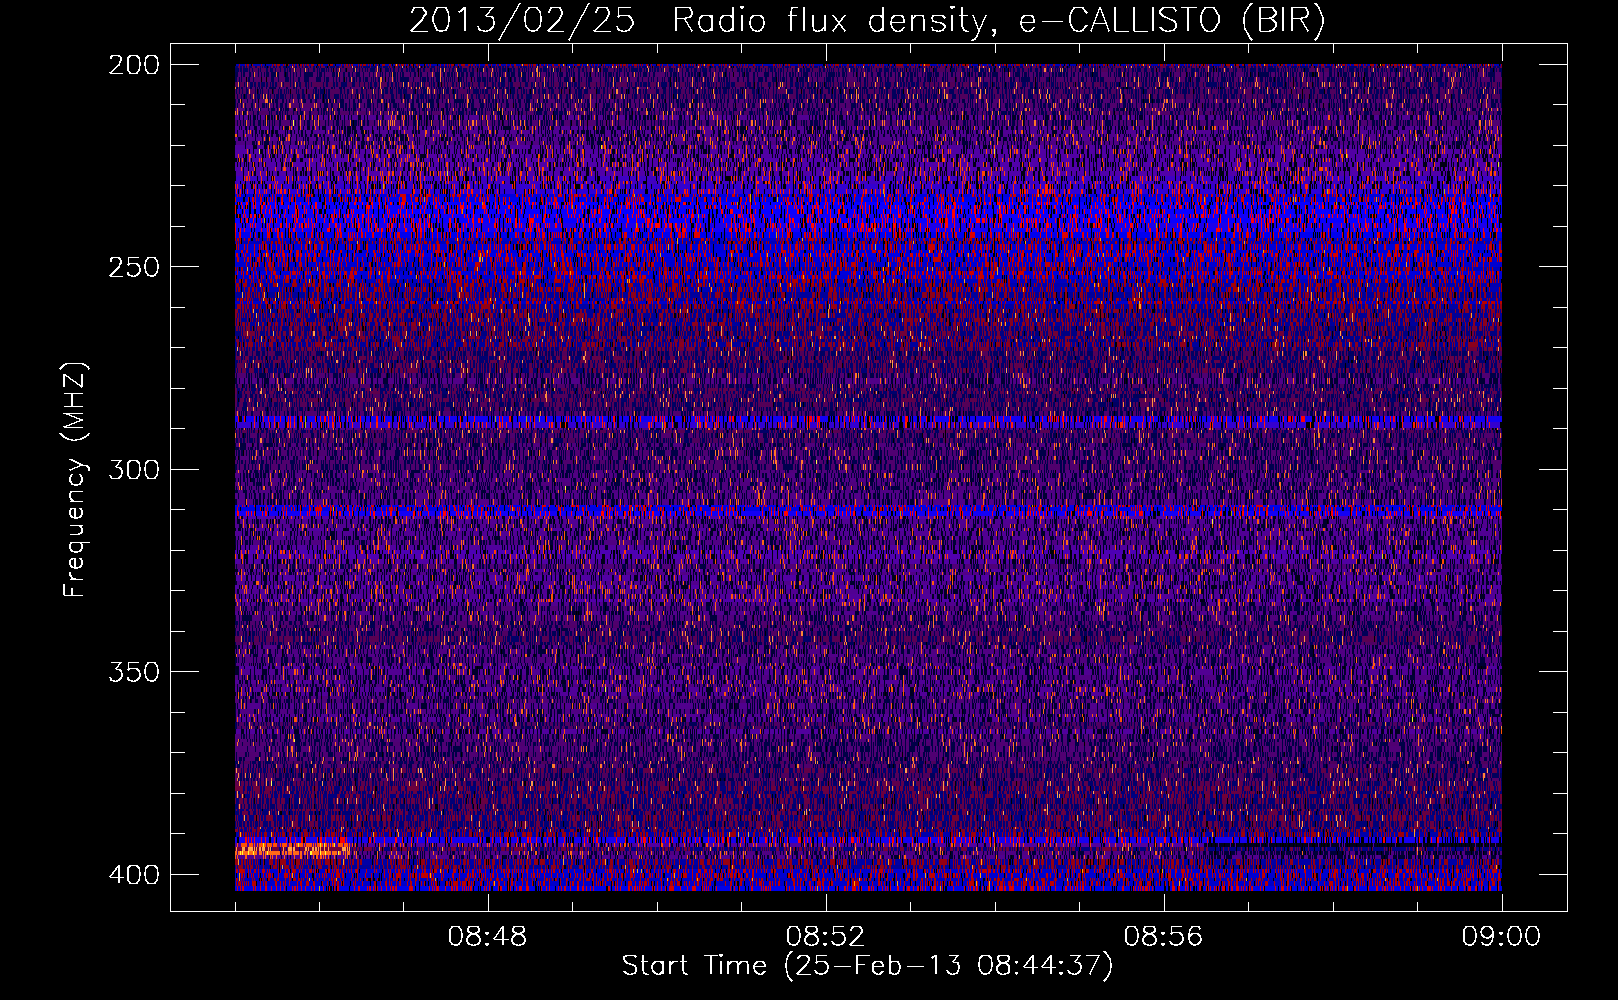
Task: Click the '400' frequency tick label
Action: (x=133, y=875)
